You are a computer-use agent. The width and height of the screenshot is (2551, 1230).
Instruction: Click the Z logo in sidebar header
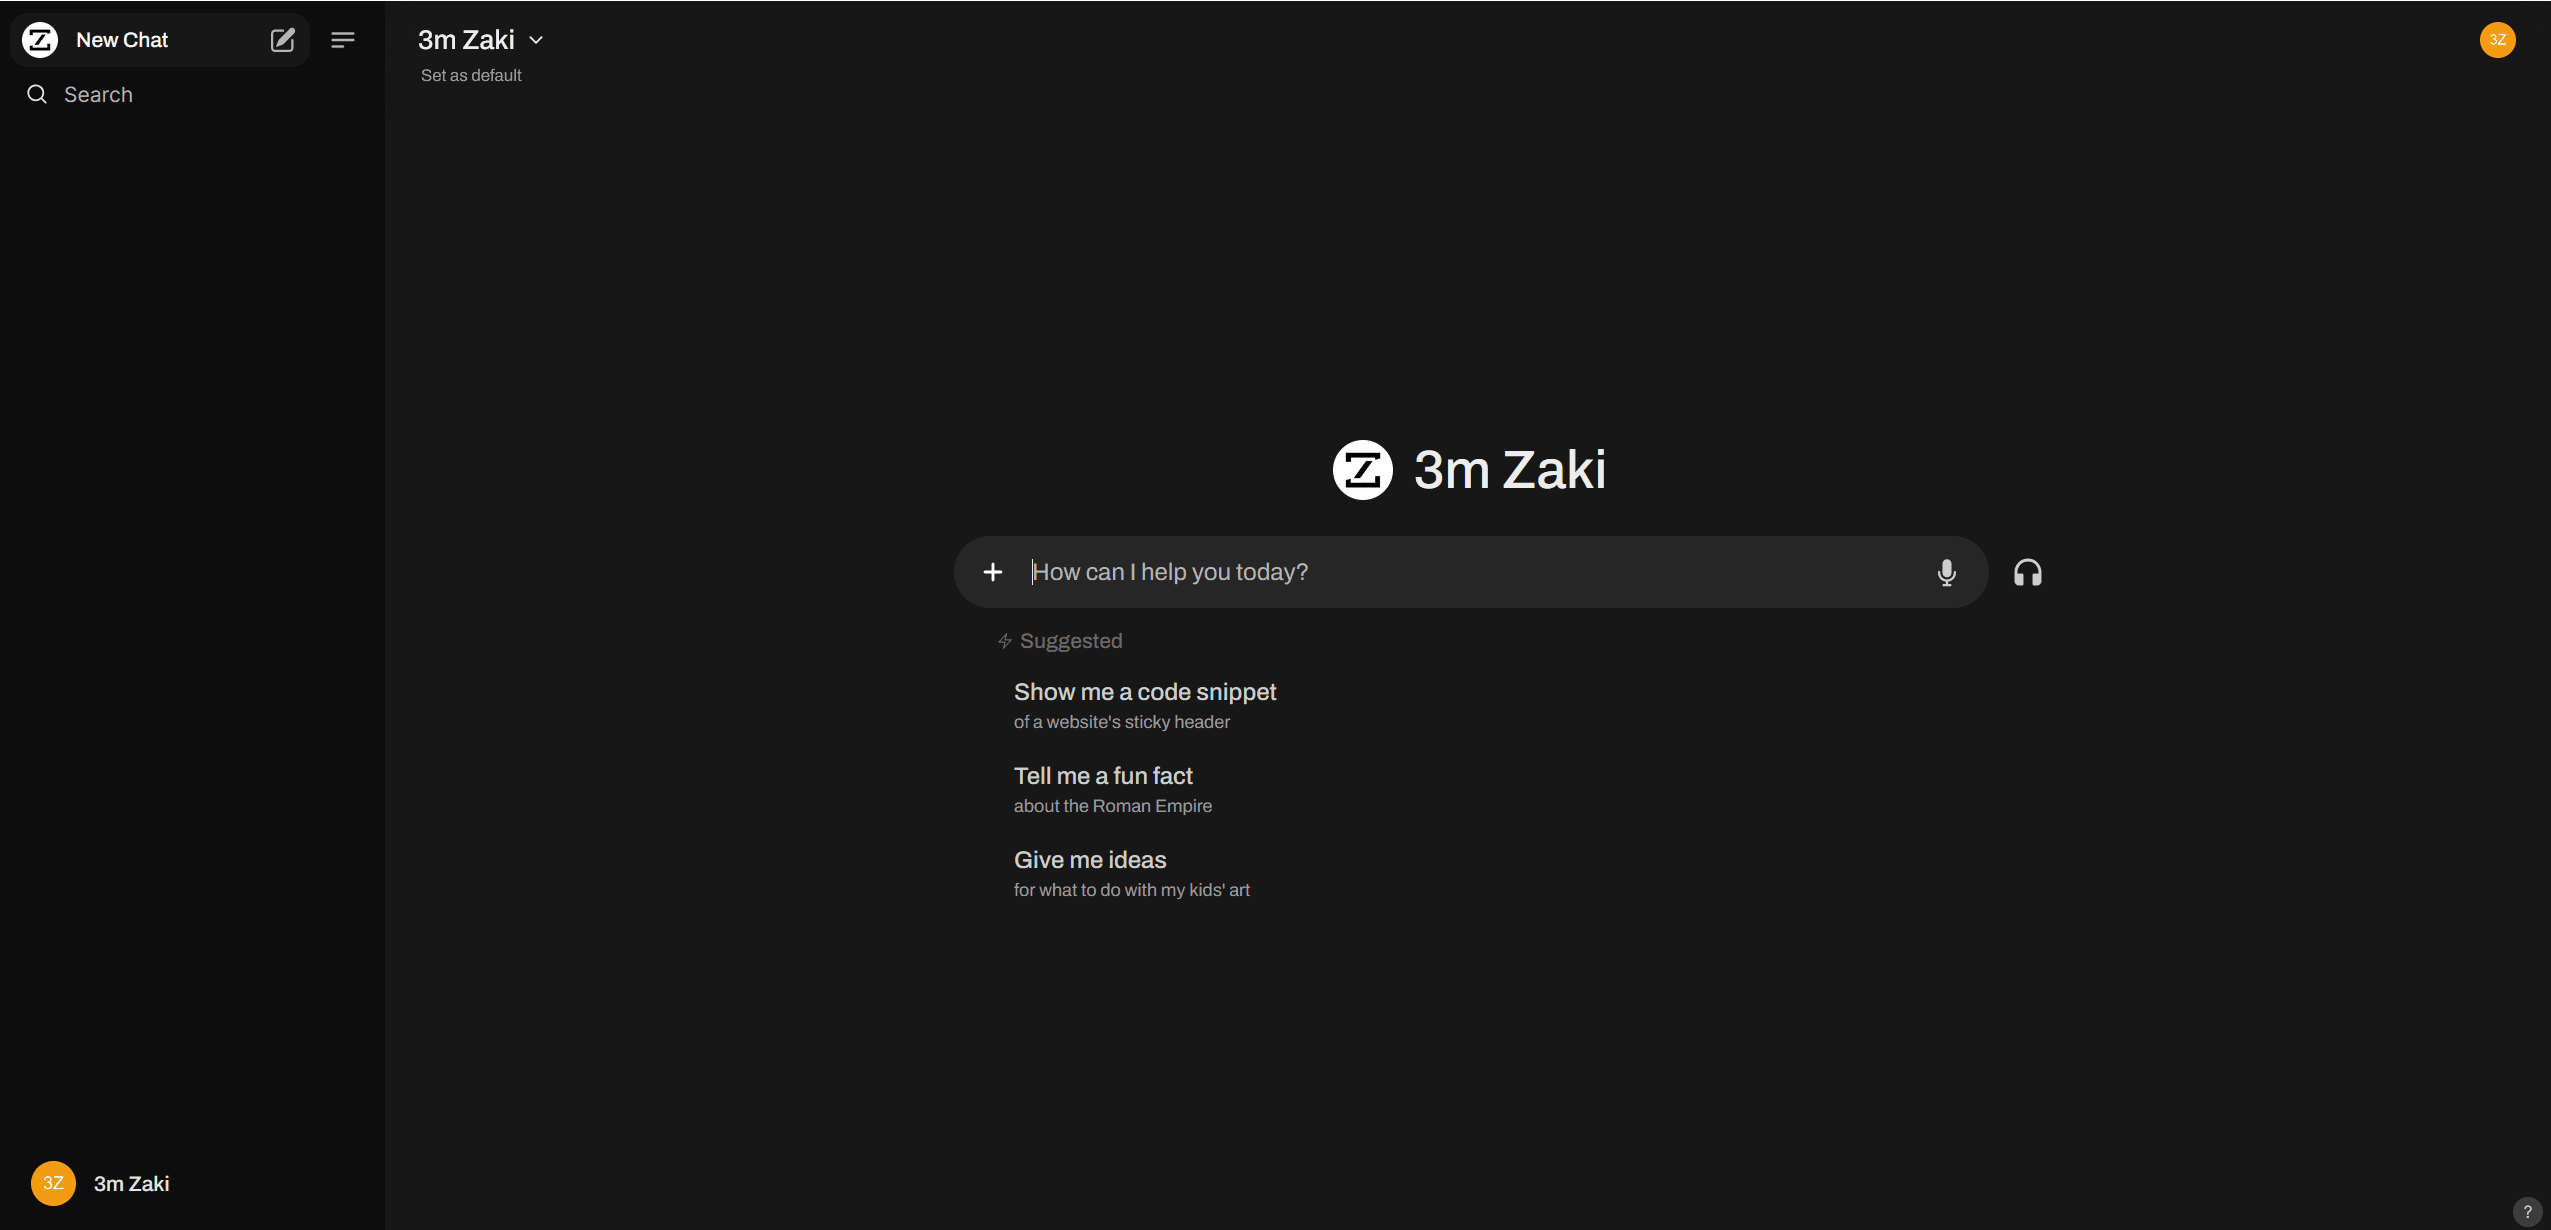coord(40,40)
